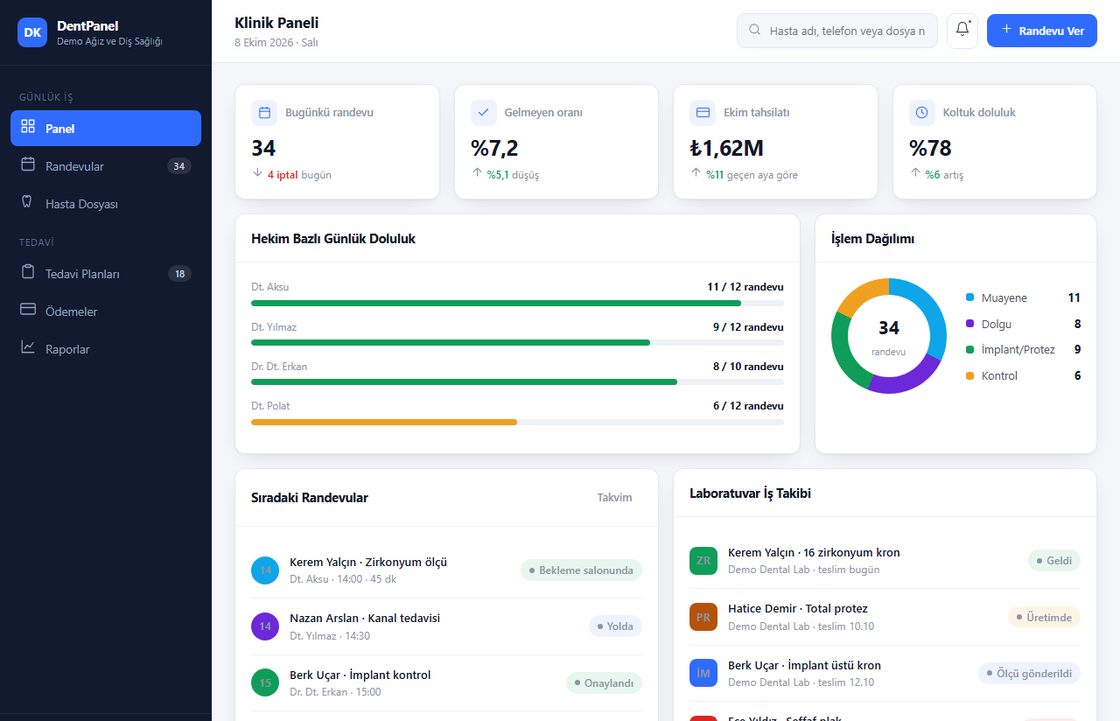This screenshot has width=1120, height=721.
Task: Click the Panel grid icon in sidebar
Action: pos(28,126)
